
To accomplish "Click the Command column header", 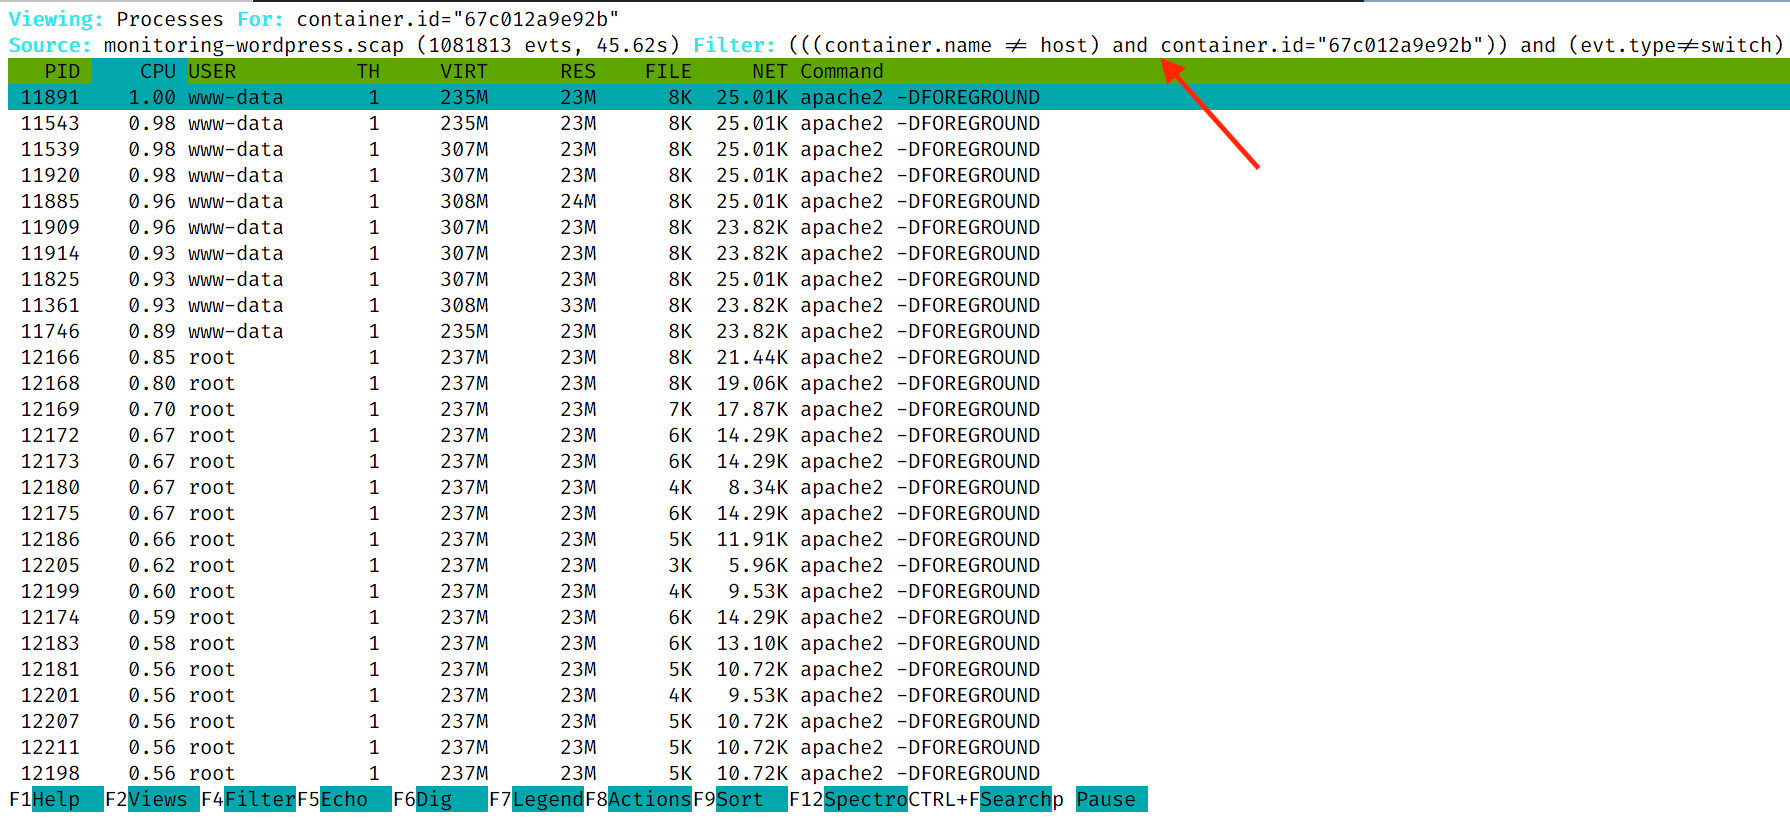I will pyautogui.click(x=842, y=71).
